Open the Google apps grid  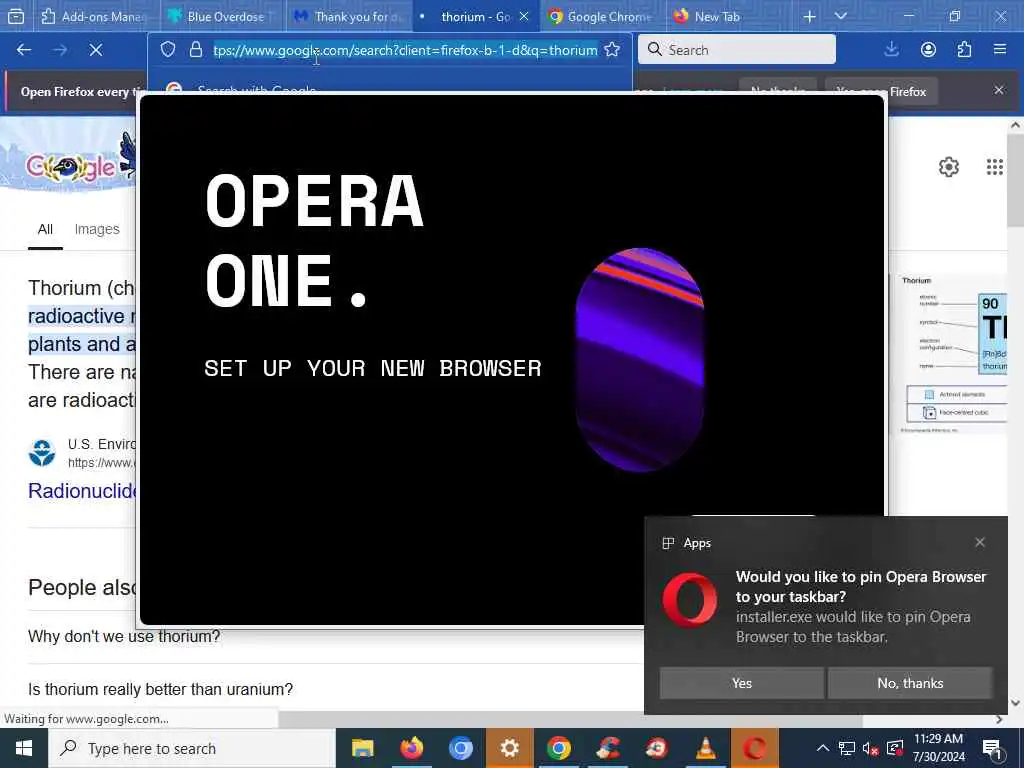(x=995, y=167)
